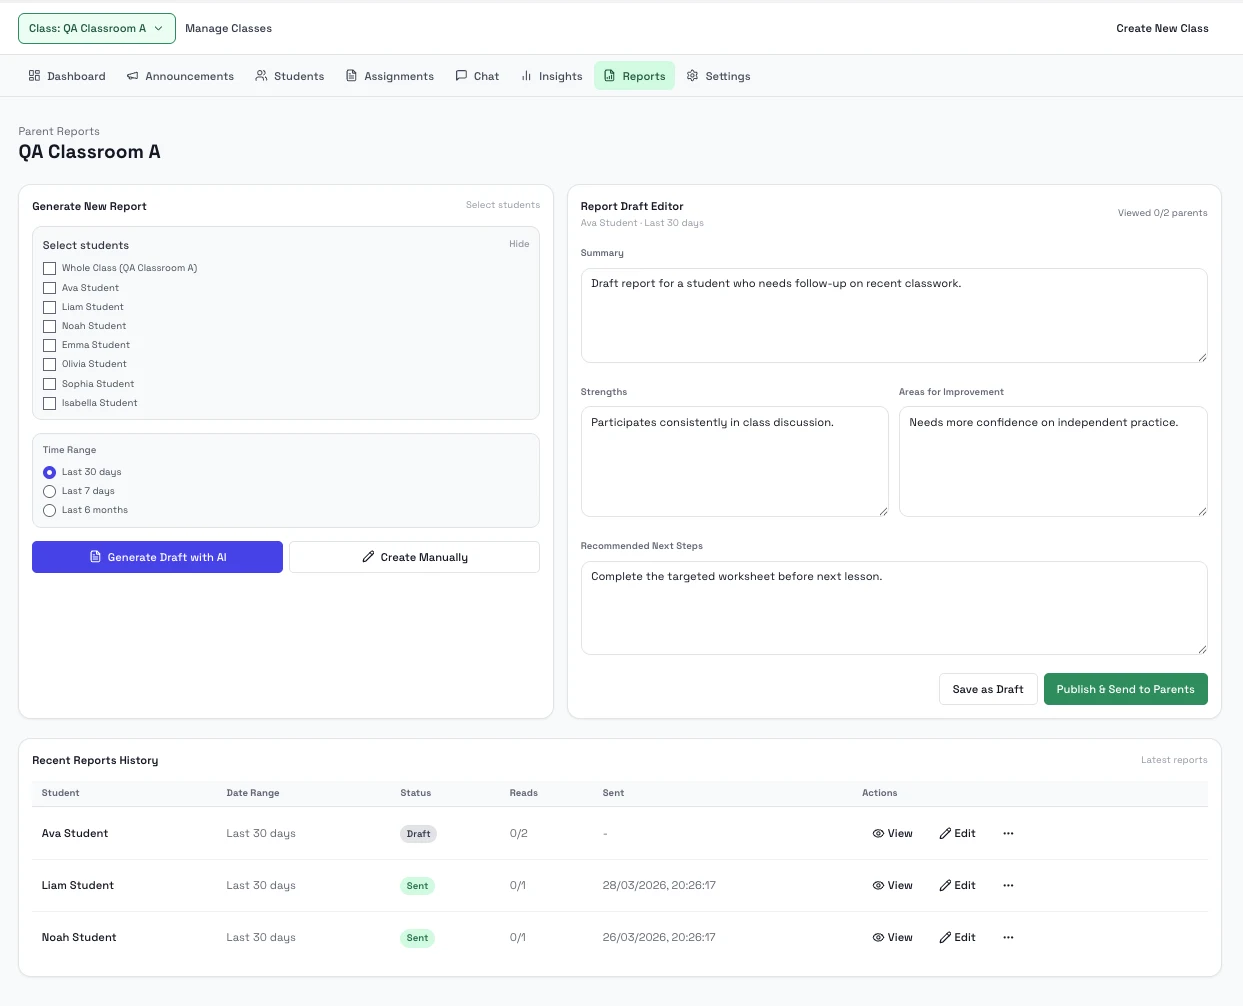Click the Summary text area resize handle

tap(1202, 357)
